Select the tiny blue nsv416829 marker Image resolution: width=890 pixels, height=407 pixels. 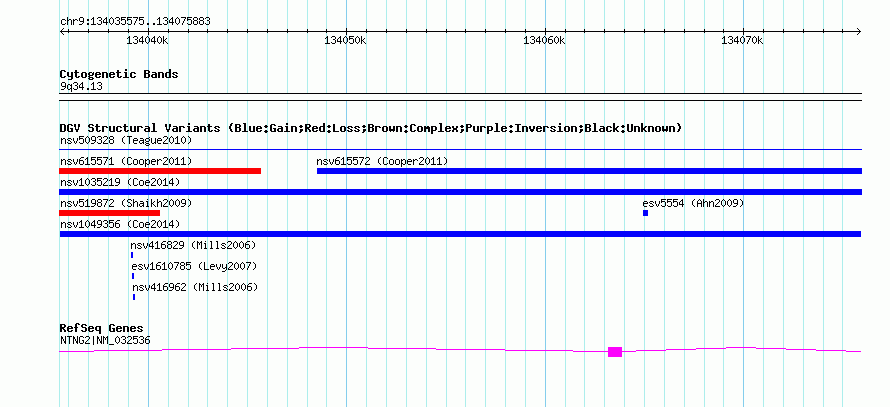132,255
